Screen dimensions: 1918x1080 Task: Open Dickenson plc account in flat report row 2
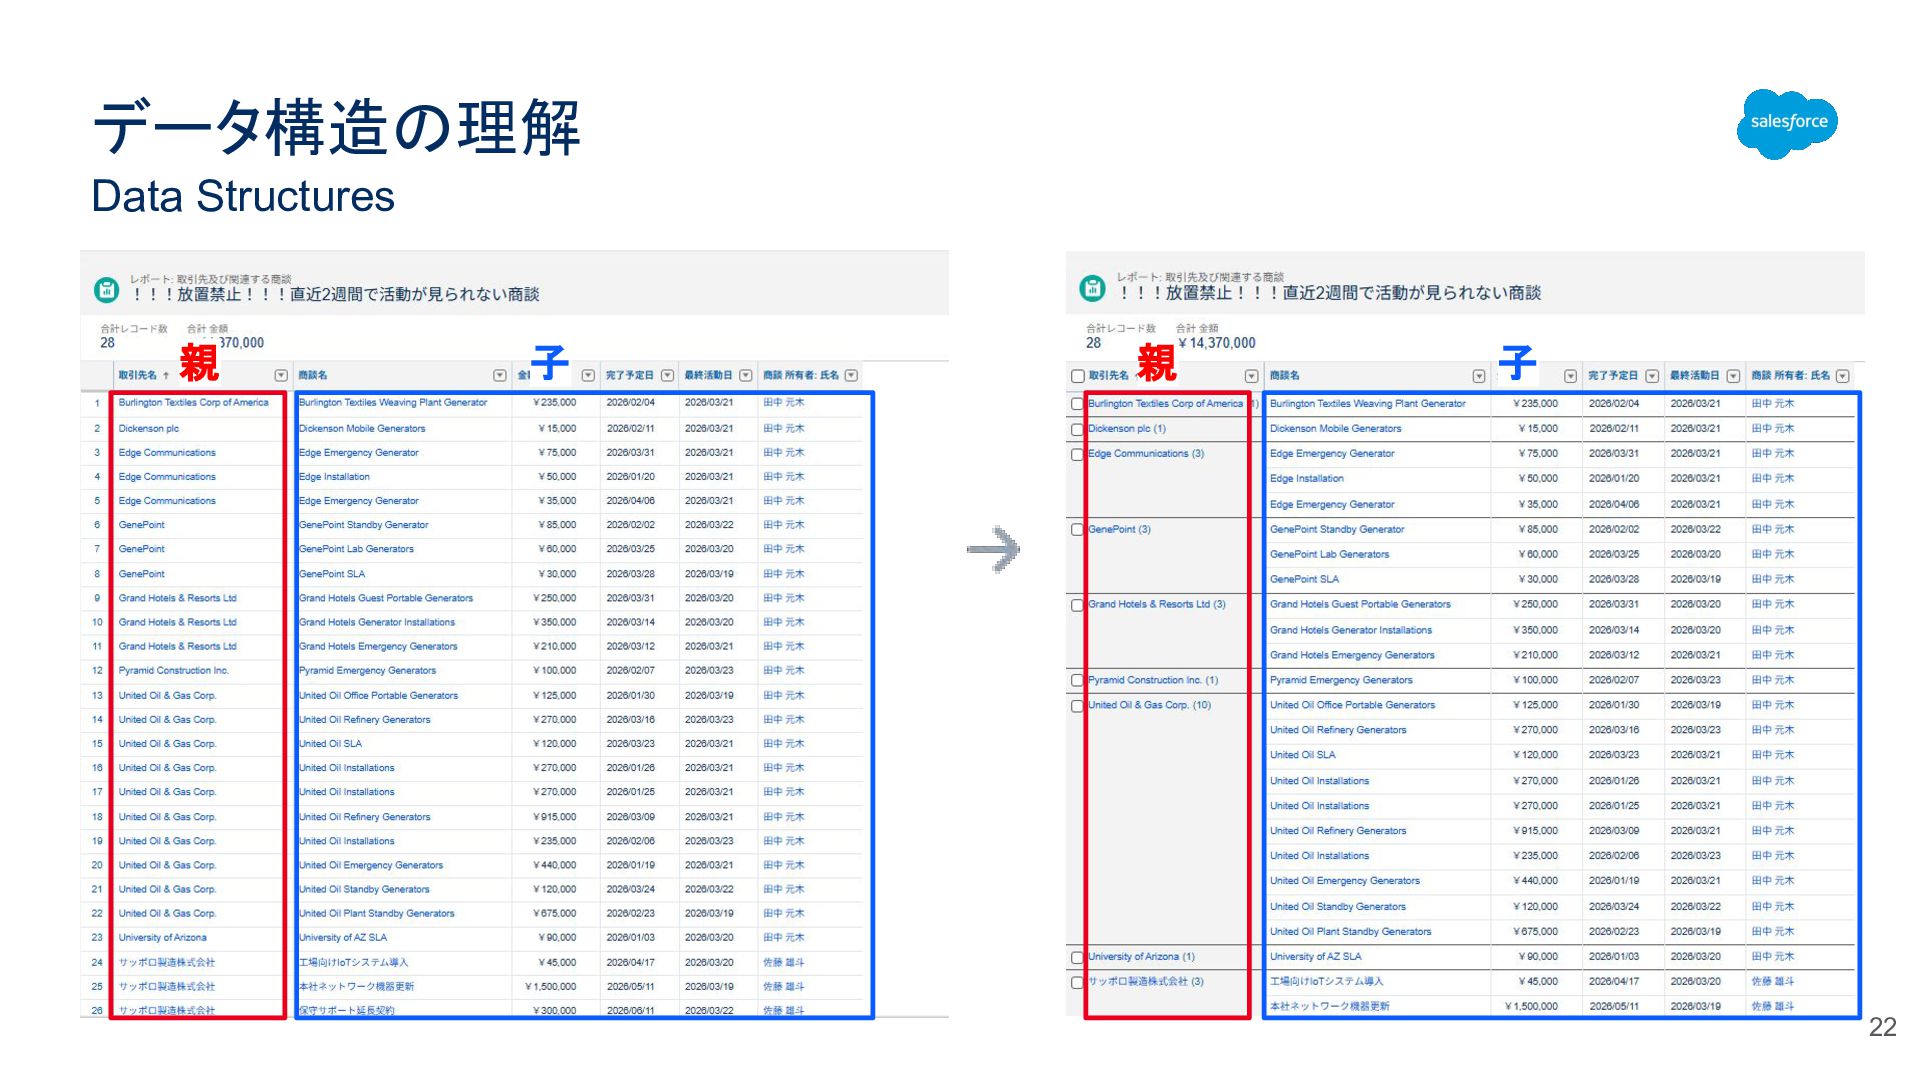148,429
